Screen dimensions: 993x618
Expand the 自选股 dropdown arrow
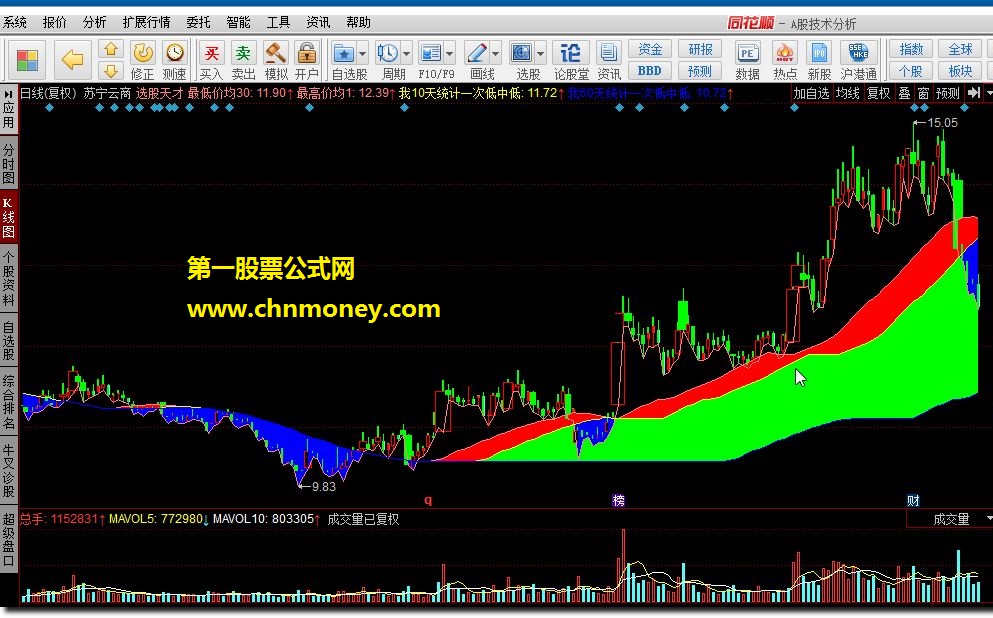[x=363, y=53]
